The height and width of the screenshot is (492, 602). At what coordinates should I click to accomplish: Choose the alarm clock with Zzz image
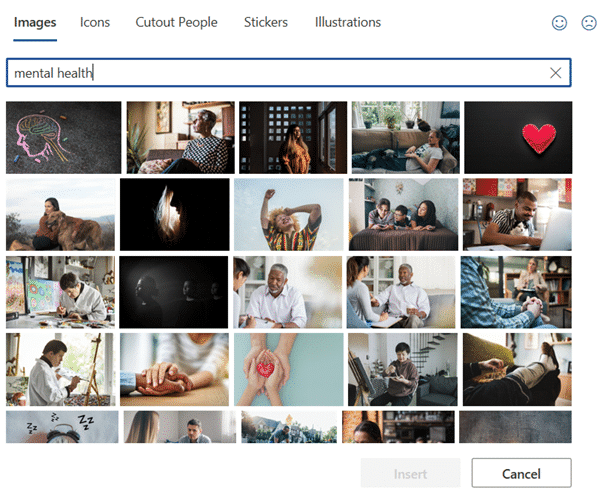coord(60,427)
